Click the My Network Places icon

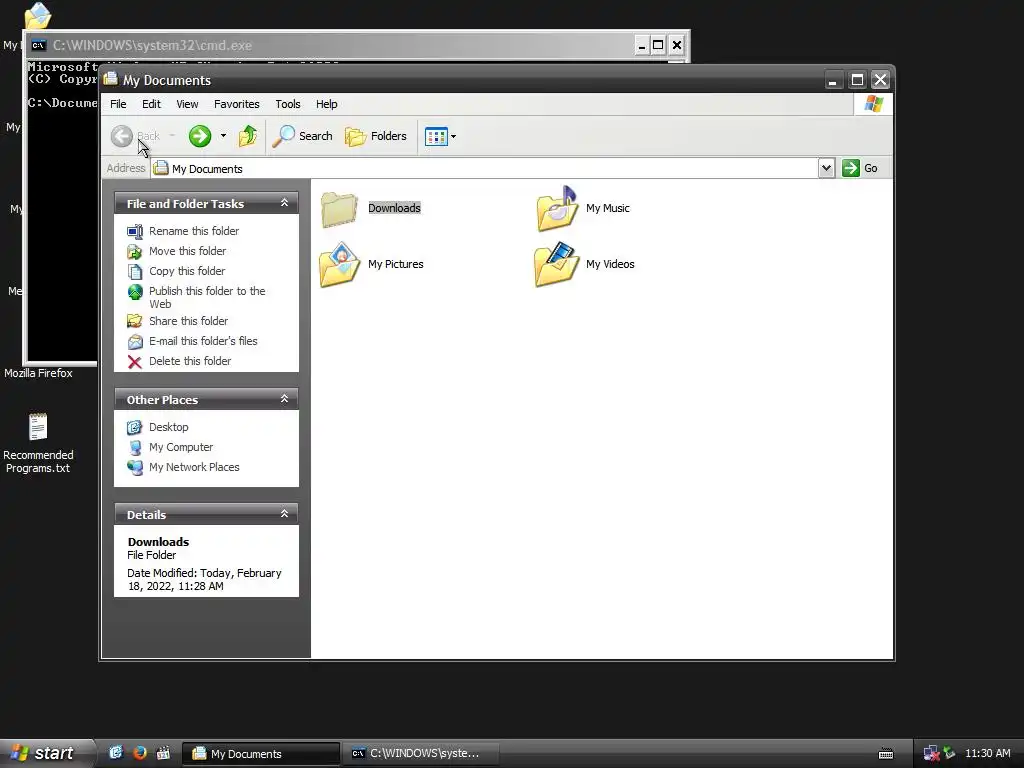tap(135, 468)
